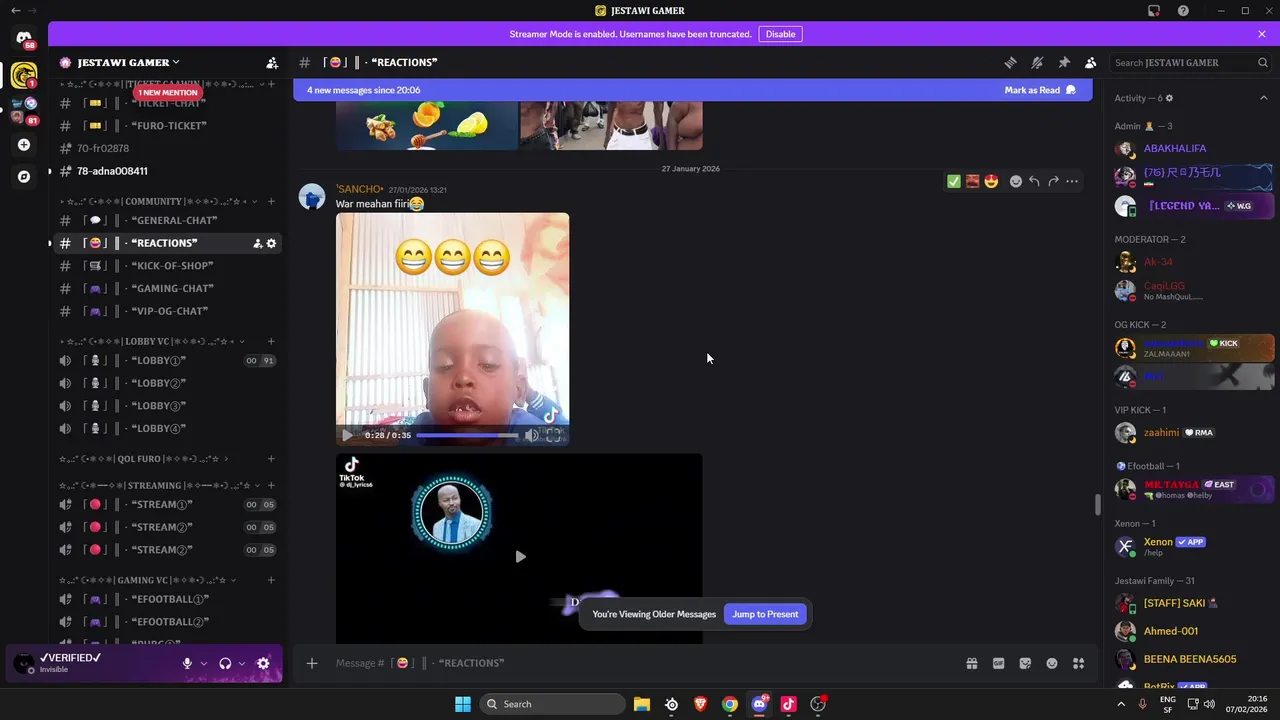Open the GIF picker
This screenshot has height=720, width=1280.
click(998, 663)
